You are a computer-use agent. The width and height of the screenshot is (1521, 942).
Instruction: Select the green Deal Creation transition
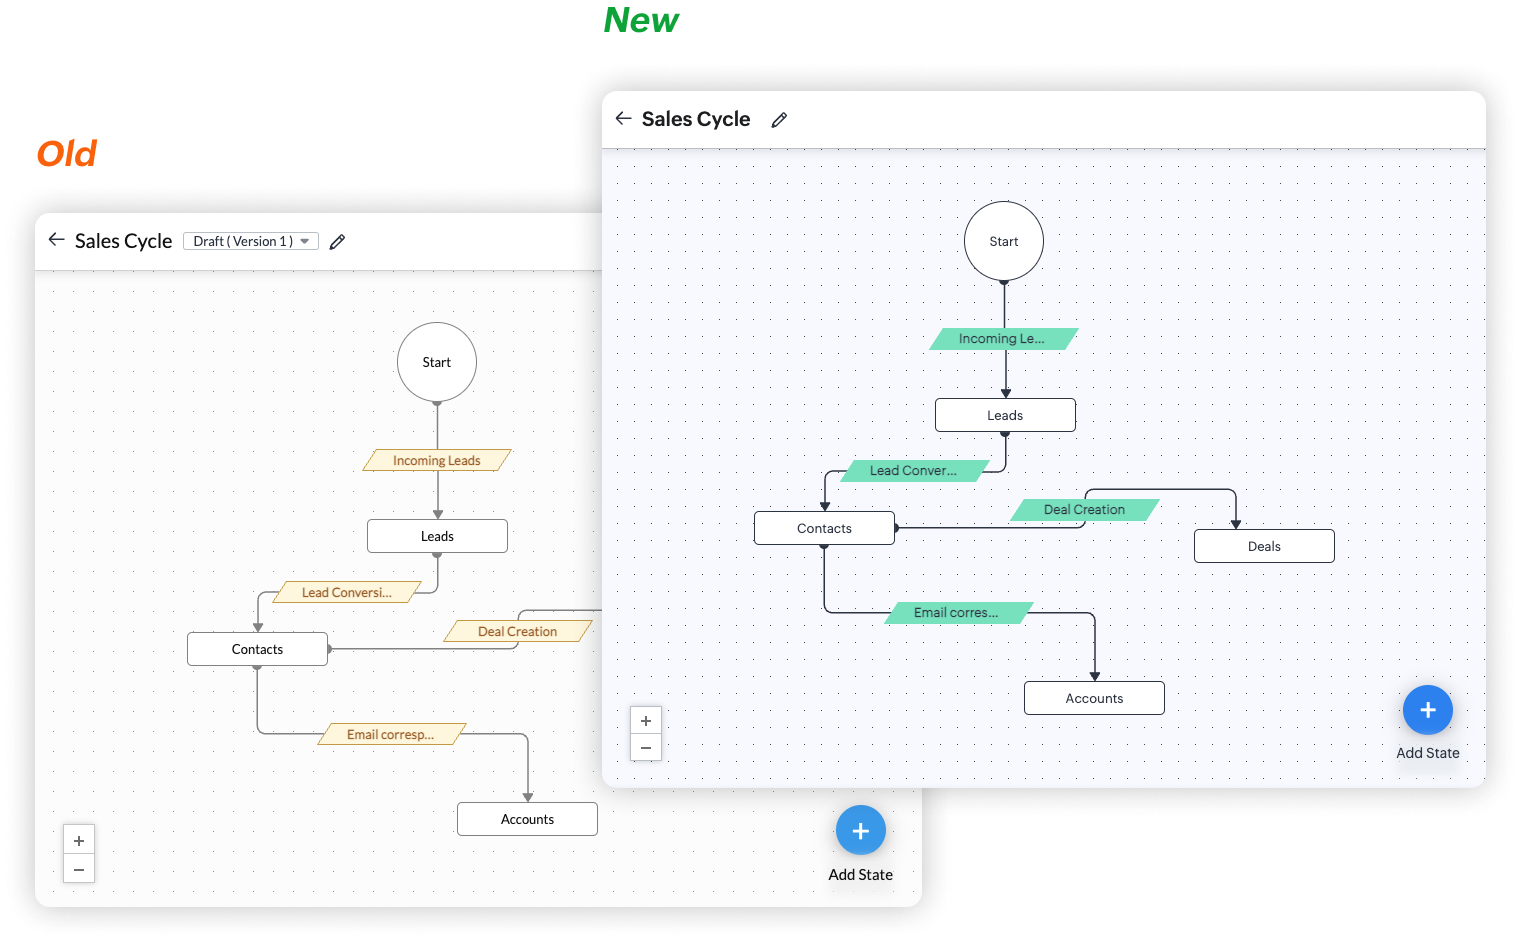[1084, 510]
